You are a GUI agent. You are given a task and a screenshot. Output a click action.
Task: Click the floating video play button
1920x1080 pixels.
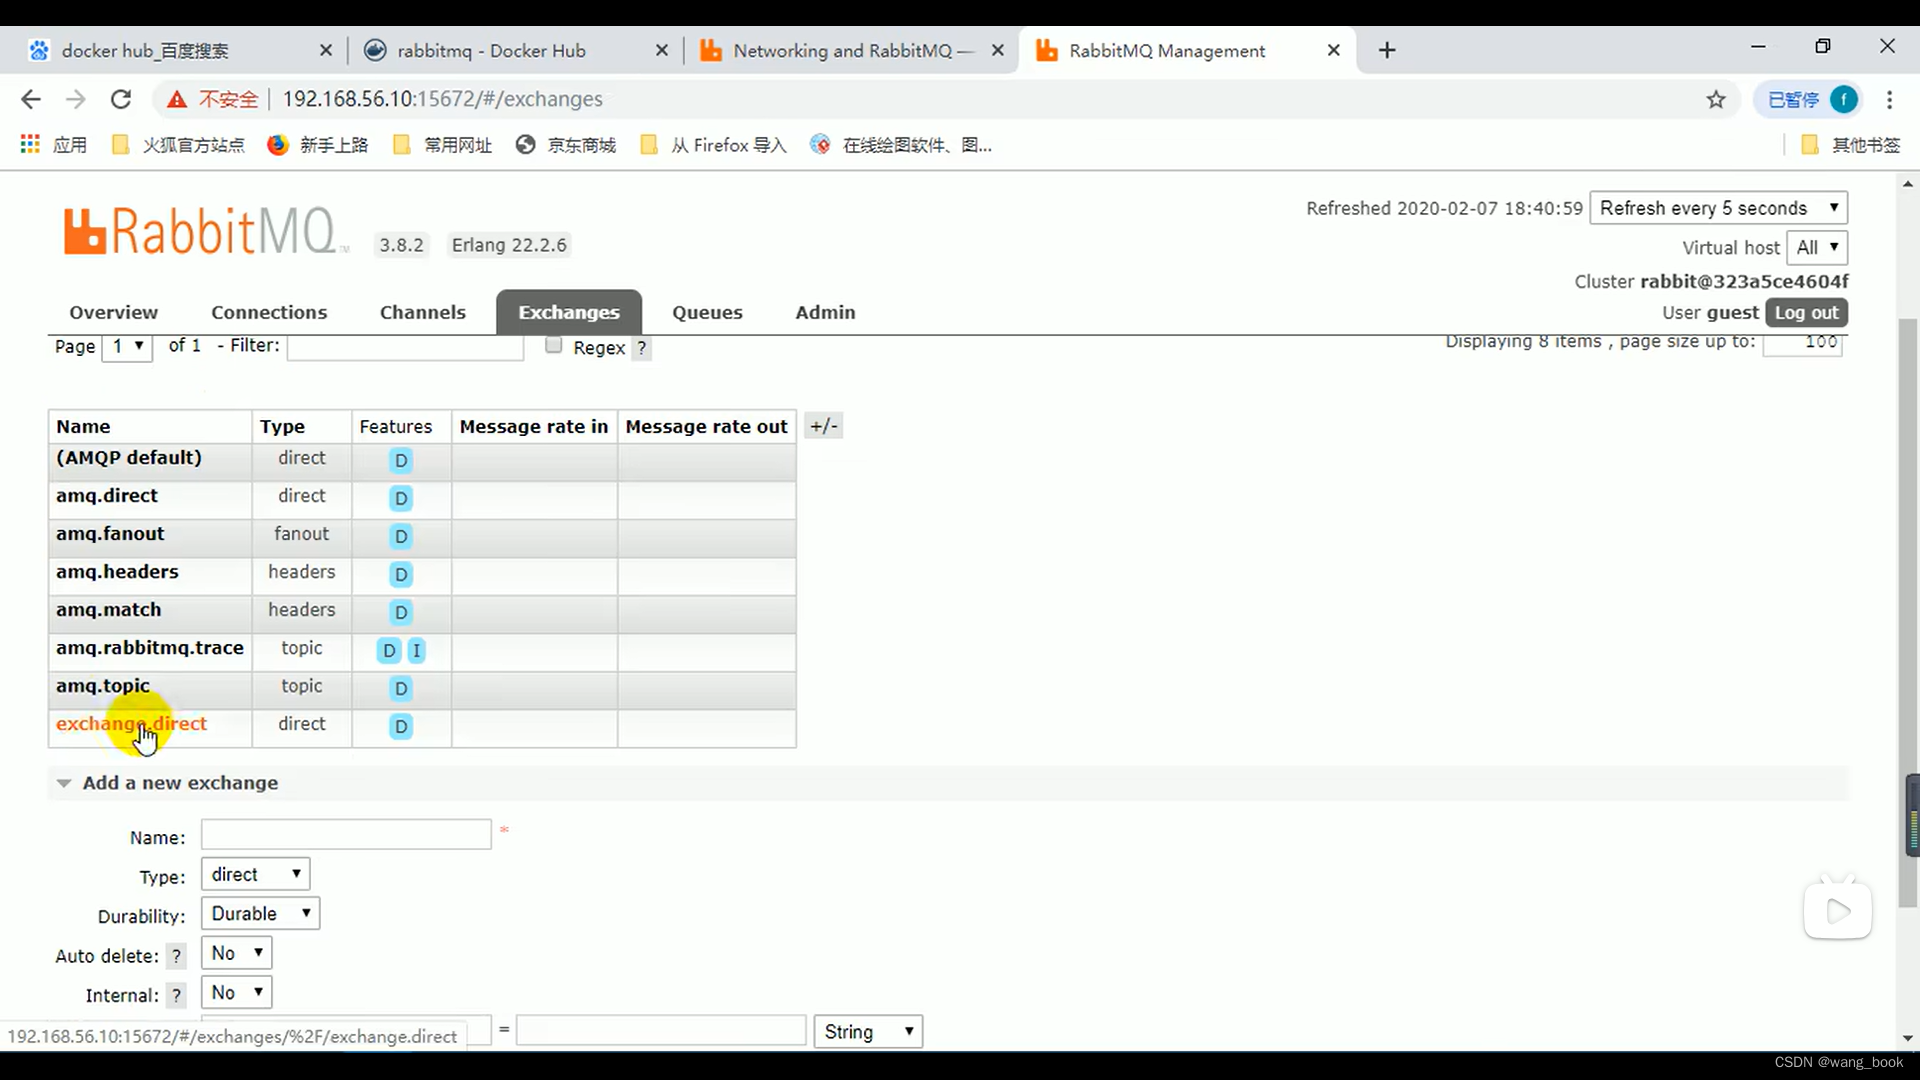(1838, 910)
